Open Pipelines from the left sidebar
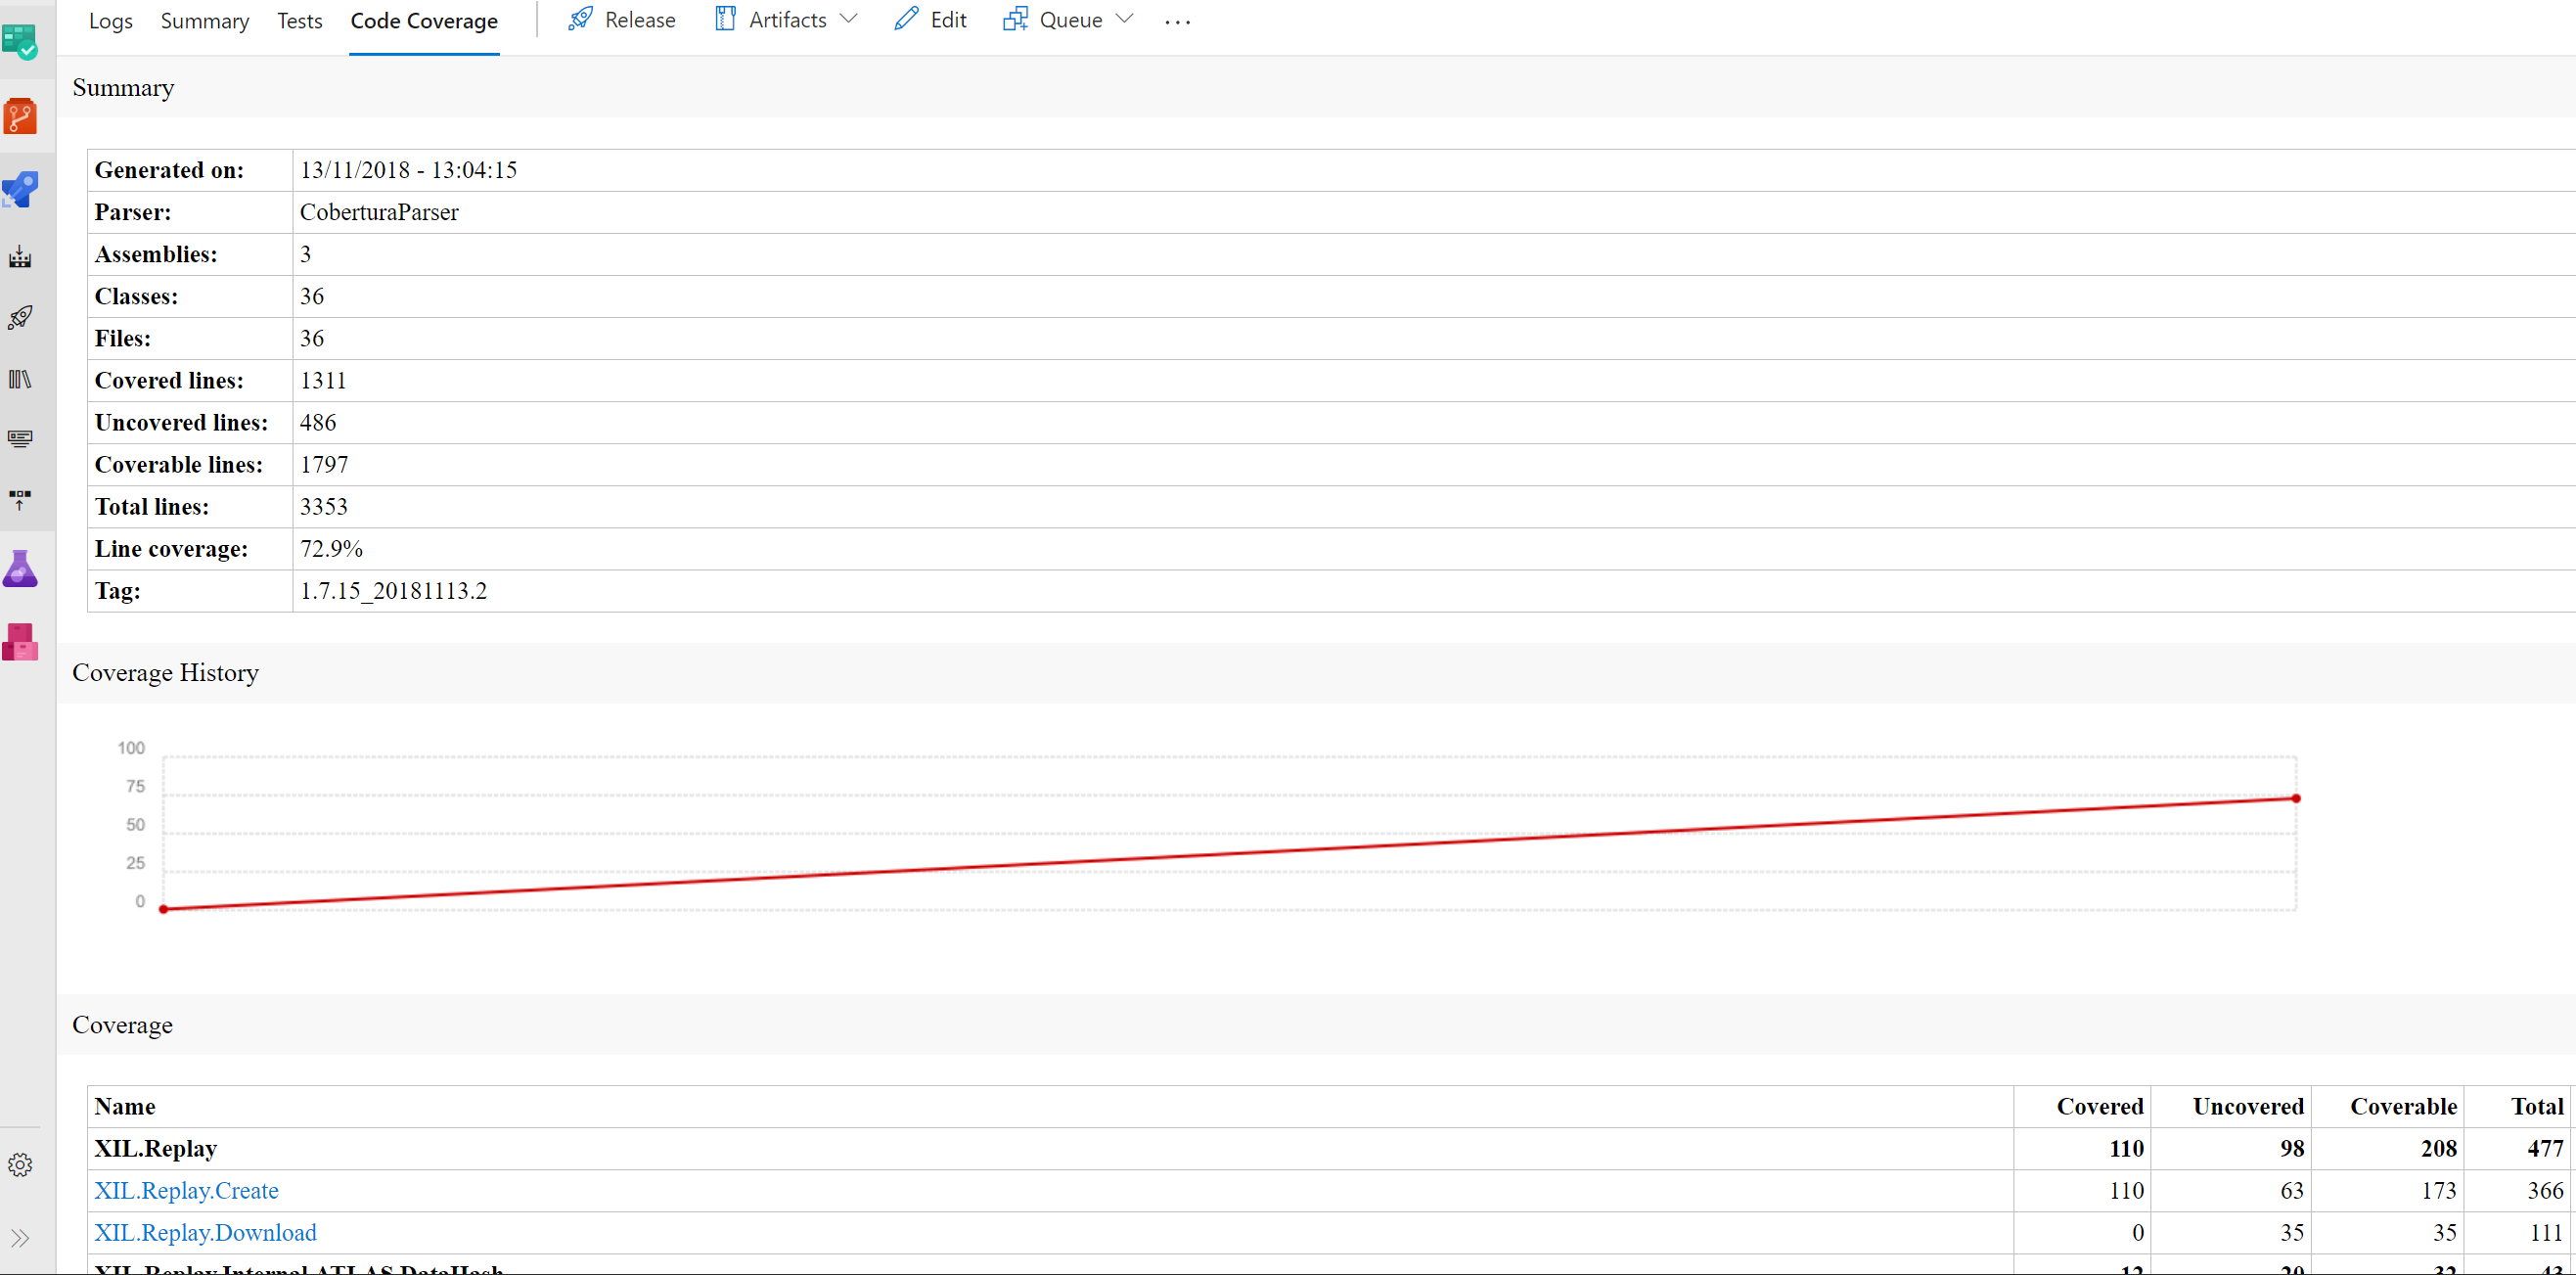Viewport: 2576px width, 1275px height. (x=21, y=189)
